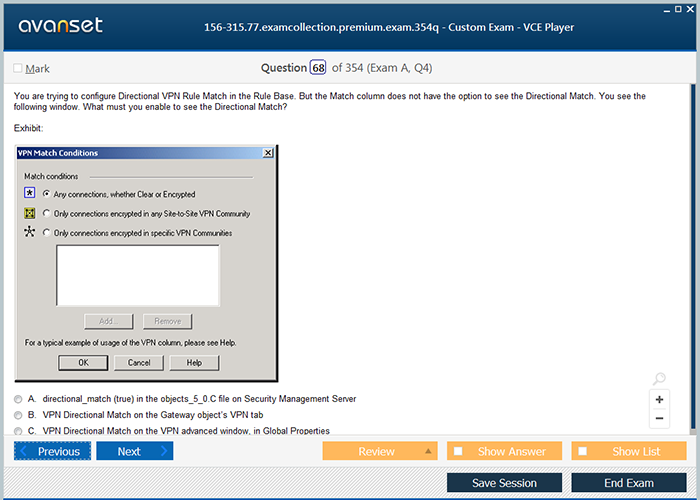The width and height of the screenshot is (700, 500).
Task: Choose answer C Global Properties option
Action: 18,431
